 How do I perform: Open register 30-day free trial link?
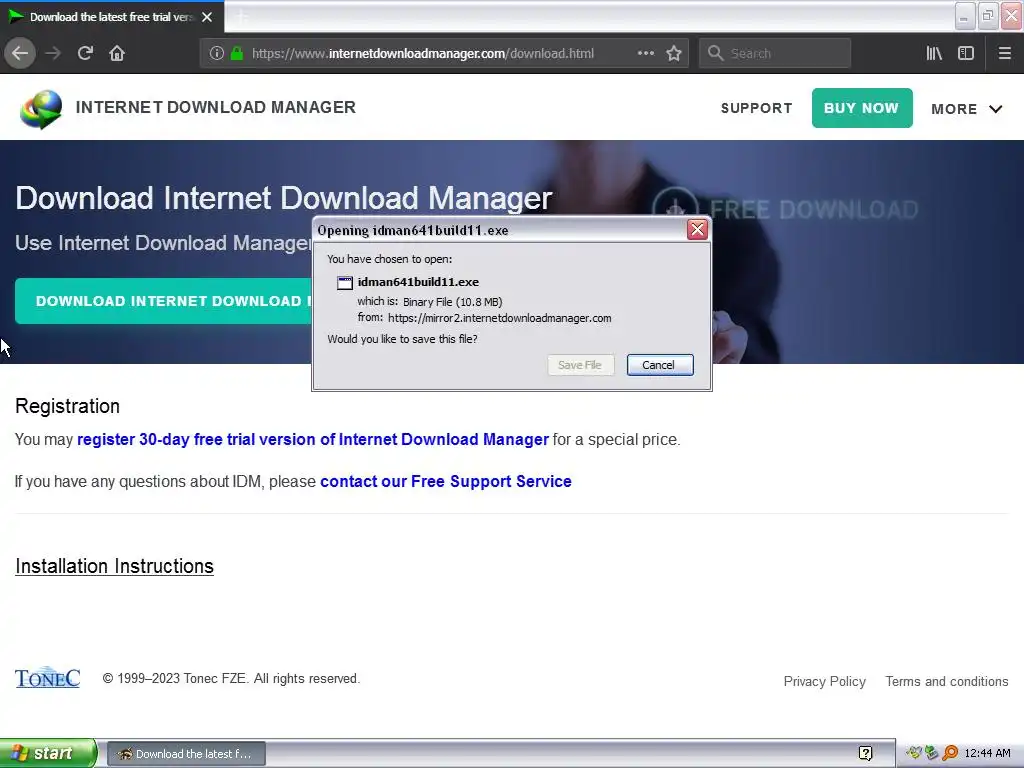coord(313,440)
